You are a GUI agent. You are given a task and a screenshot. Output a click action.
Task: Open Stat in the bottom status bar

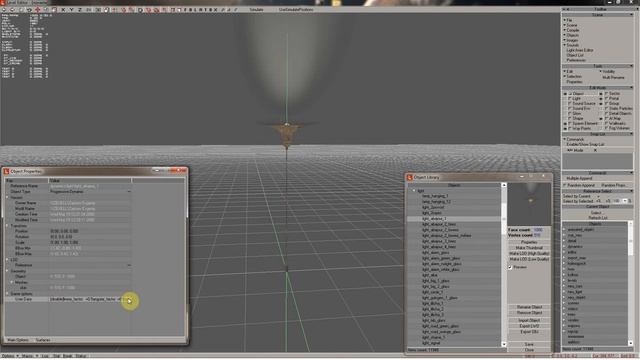click(x=57, y=356)
